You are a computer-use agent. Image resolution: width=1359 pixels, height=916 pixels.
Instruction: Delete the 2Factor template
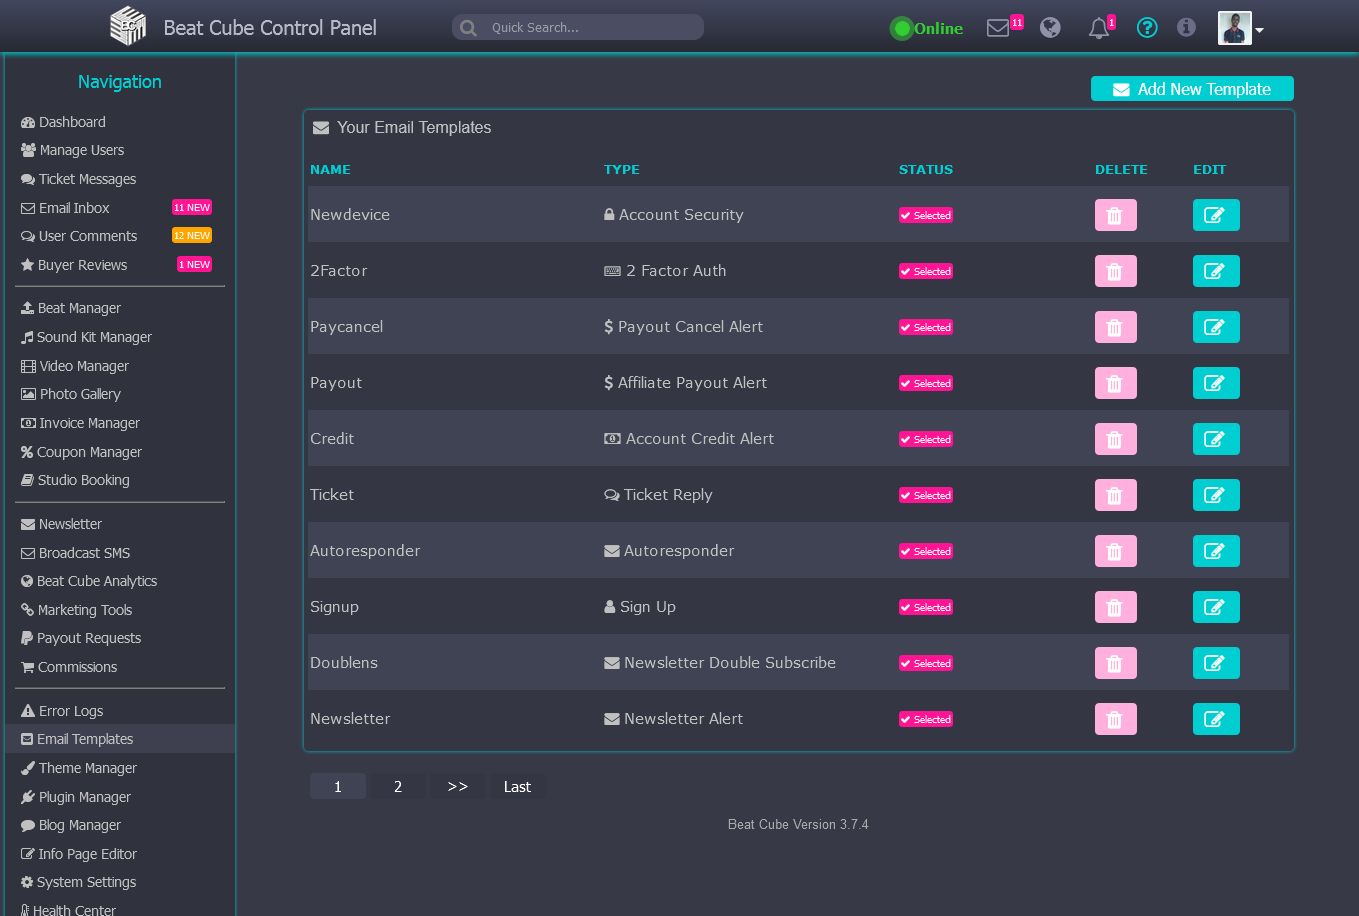[x=1115, y=271]
